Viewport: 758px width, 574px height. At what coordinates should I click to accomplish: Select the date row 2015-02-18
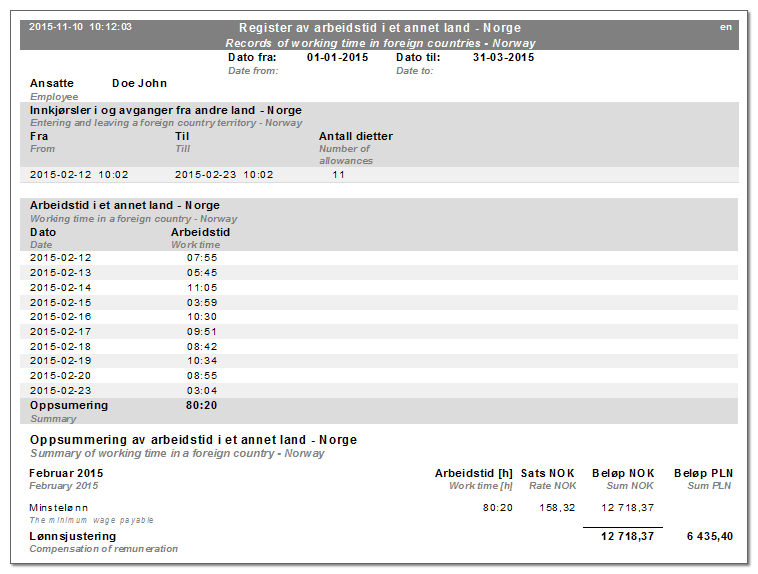coord(60,347)
